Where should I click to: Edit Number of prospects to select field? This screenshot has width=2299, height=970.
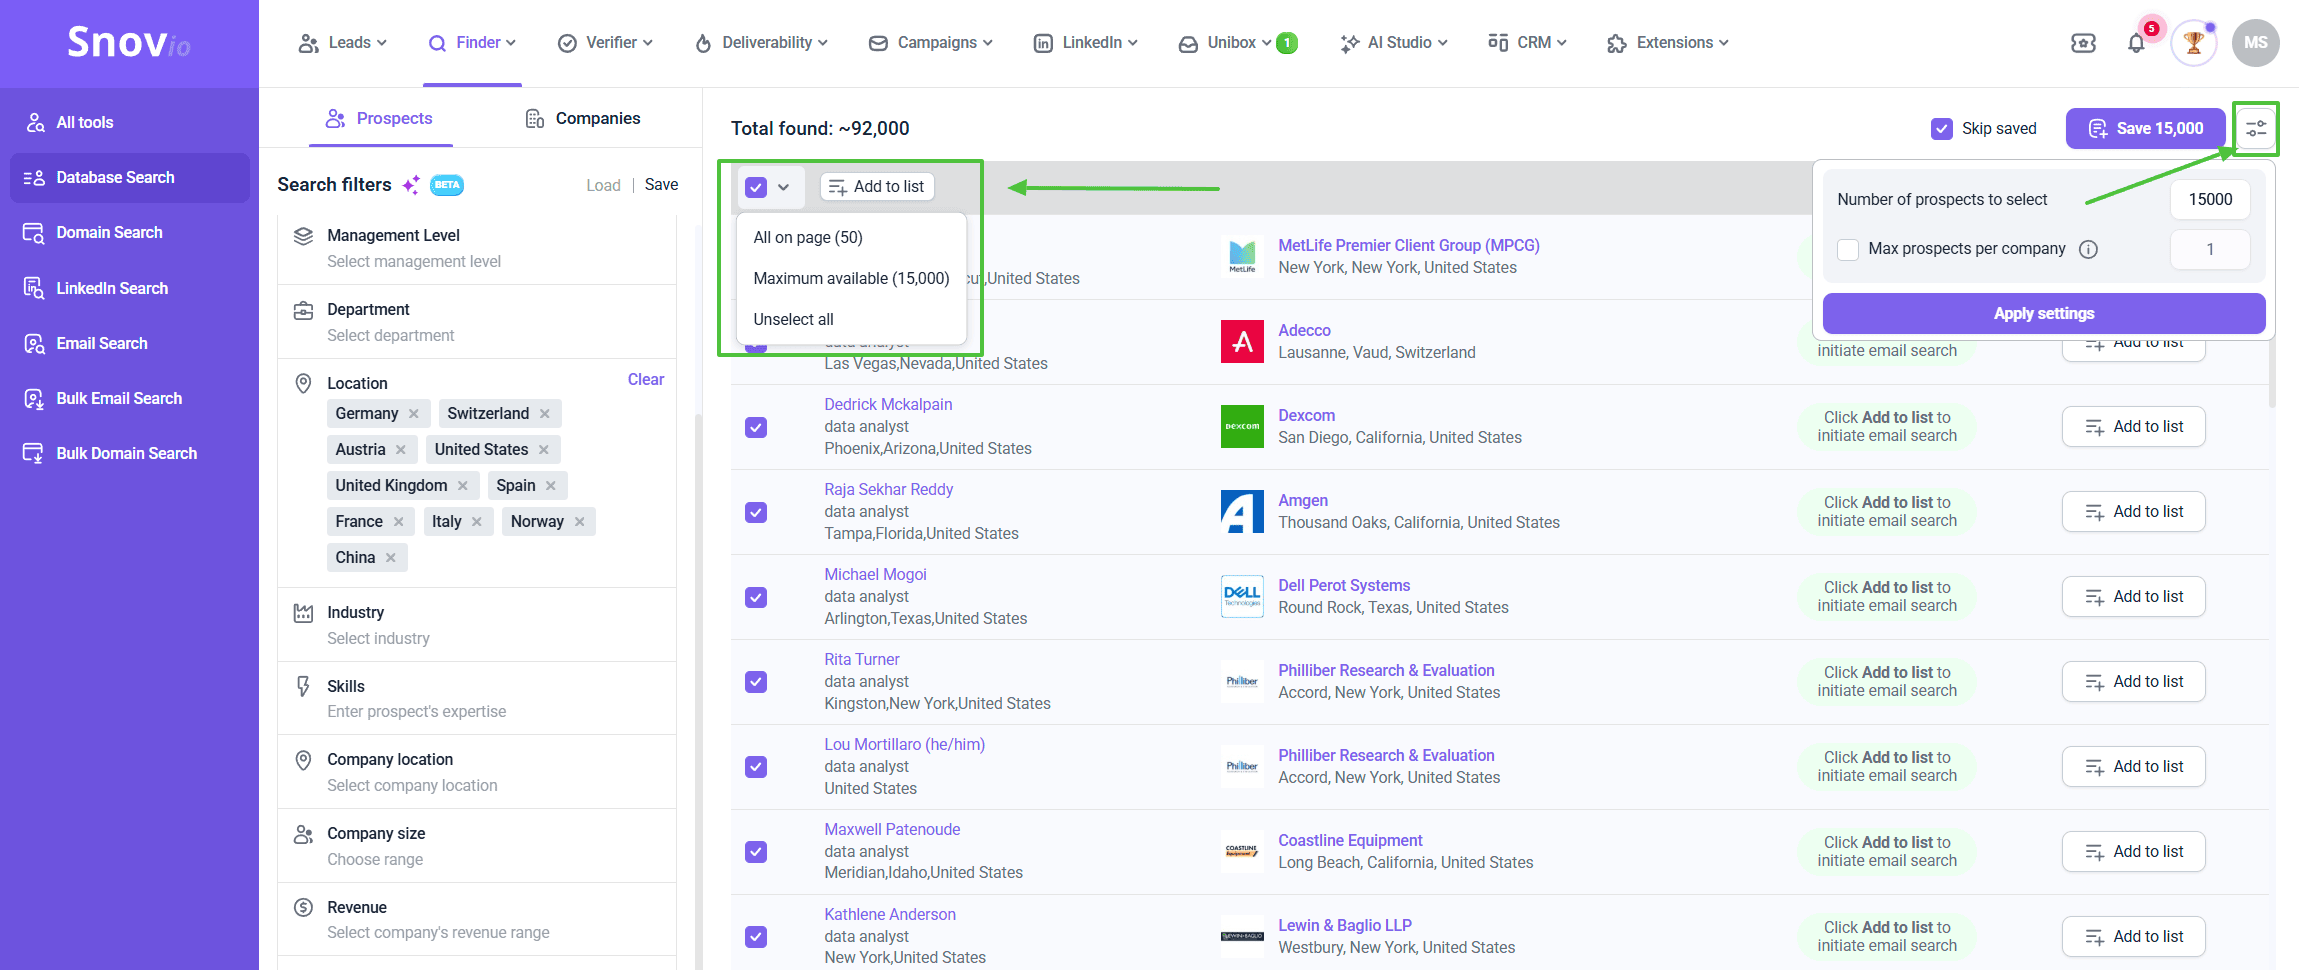pyautogui.click(x=2210, y=200)
